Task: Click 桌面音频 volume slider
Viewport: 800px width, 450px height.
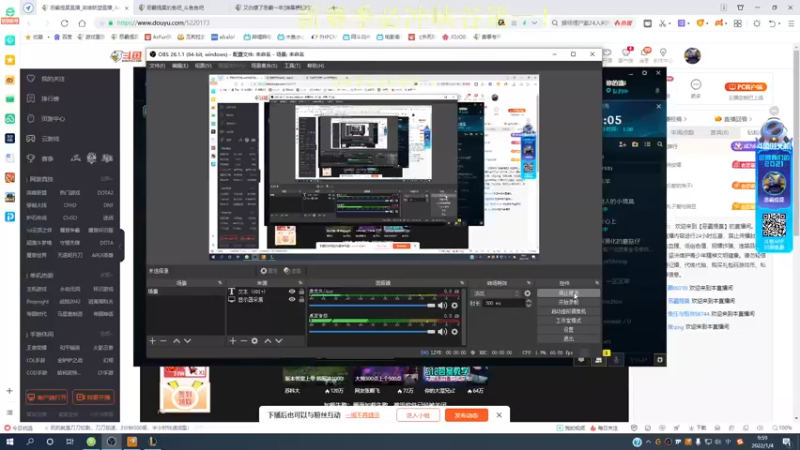Action: [x=372, y=332]
